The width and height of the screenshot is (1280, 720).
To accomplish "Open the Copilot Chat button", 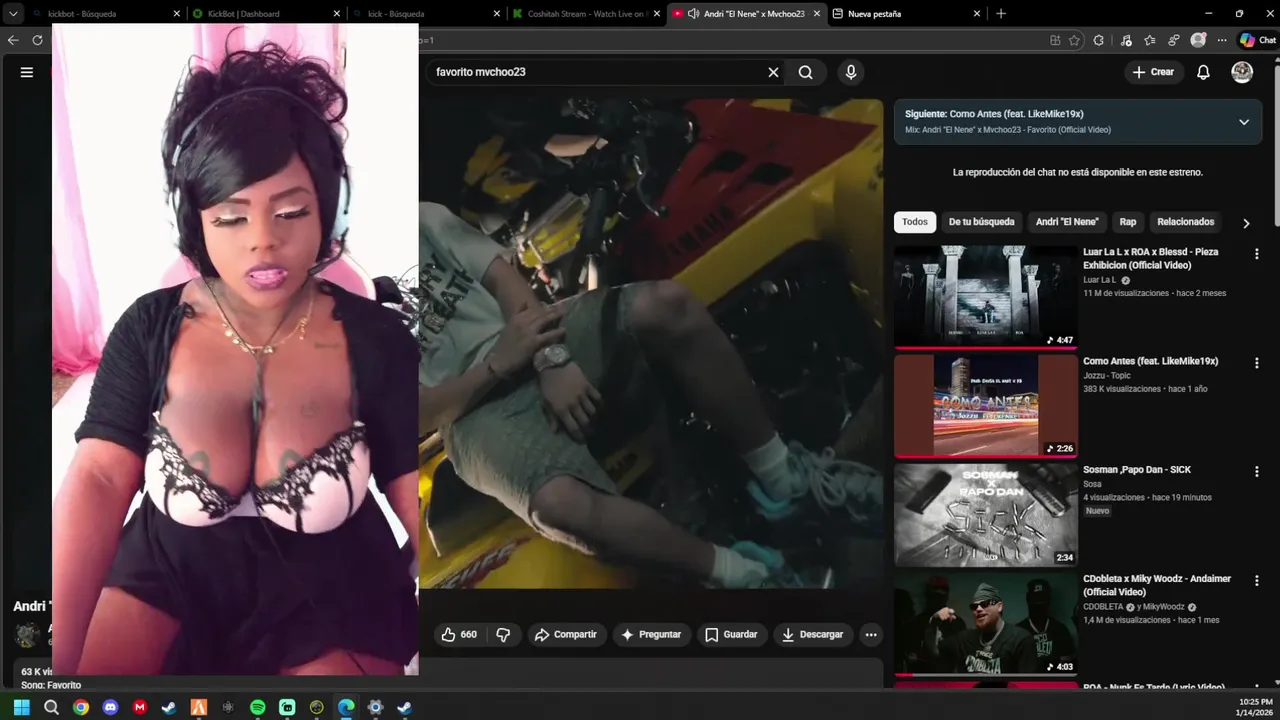I will 1258,40.
